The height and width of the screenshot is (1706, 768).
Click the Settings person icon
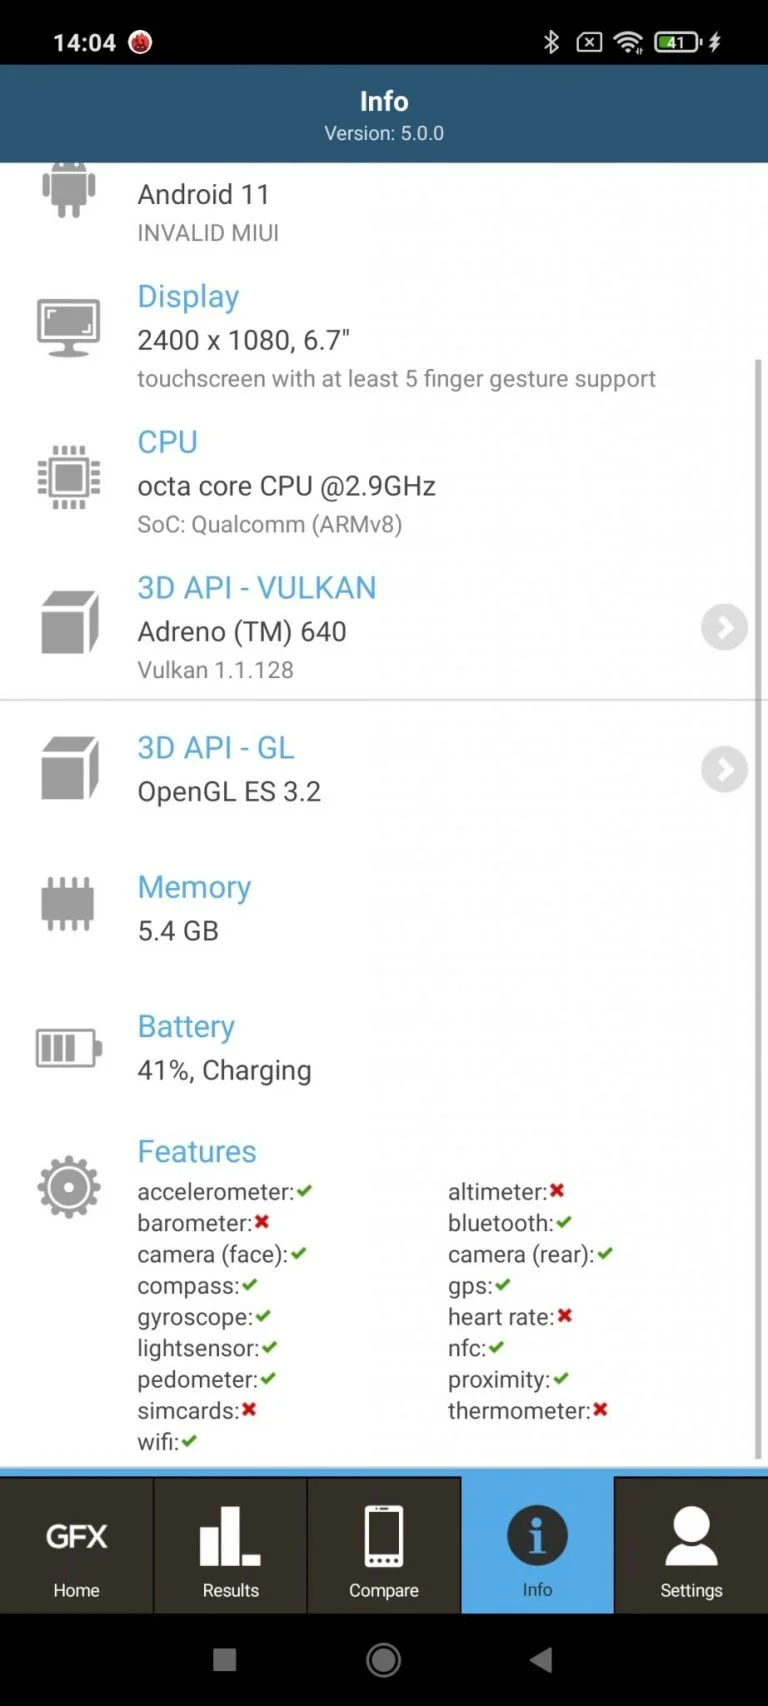(691, 1534)
